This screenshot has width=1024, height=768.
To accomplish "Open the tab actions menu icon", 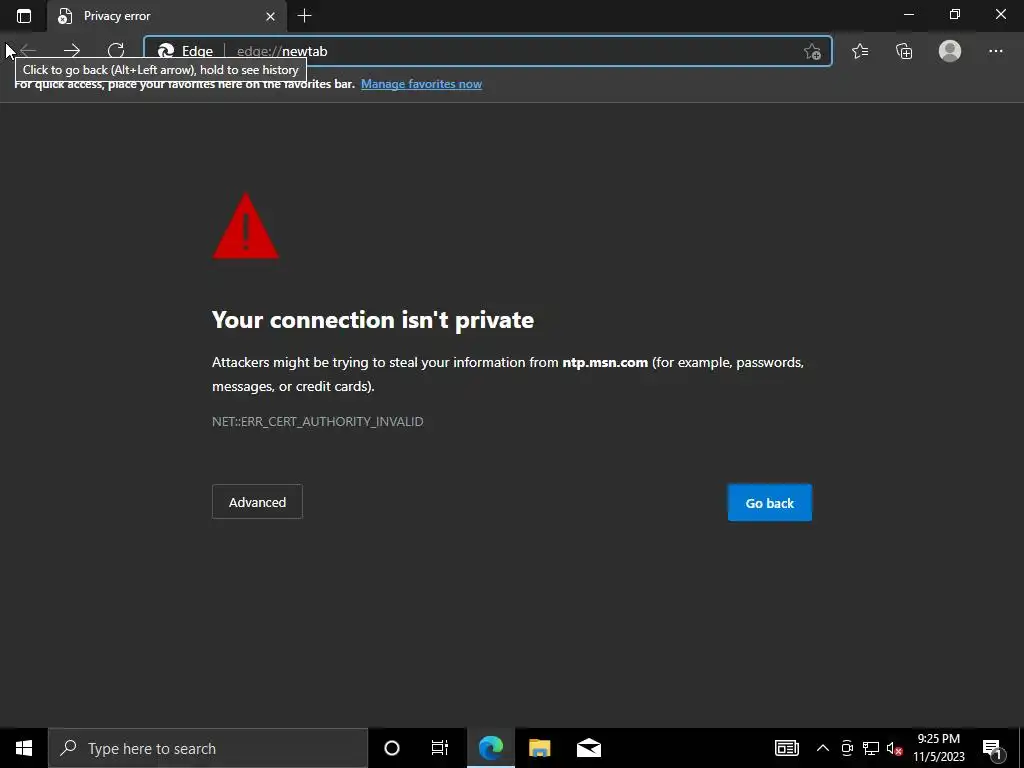I will [x=24, y=16].
